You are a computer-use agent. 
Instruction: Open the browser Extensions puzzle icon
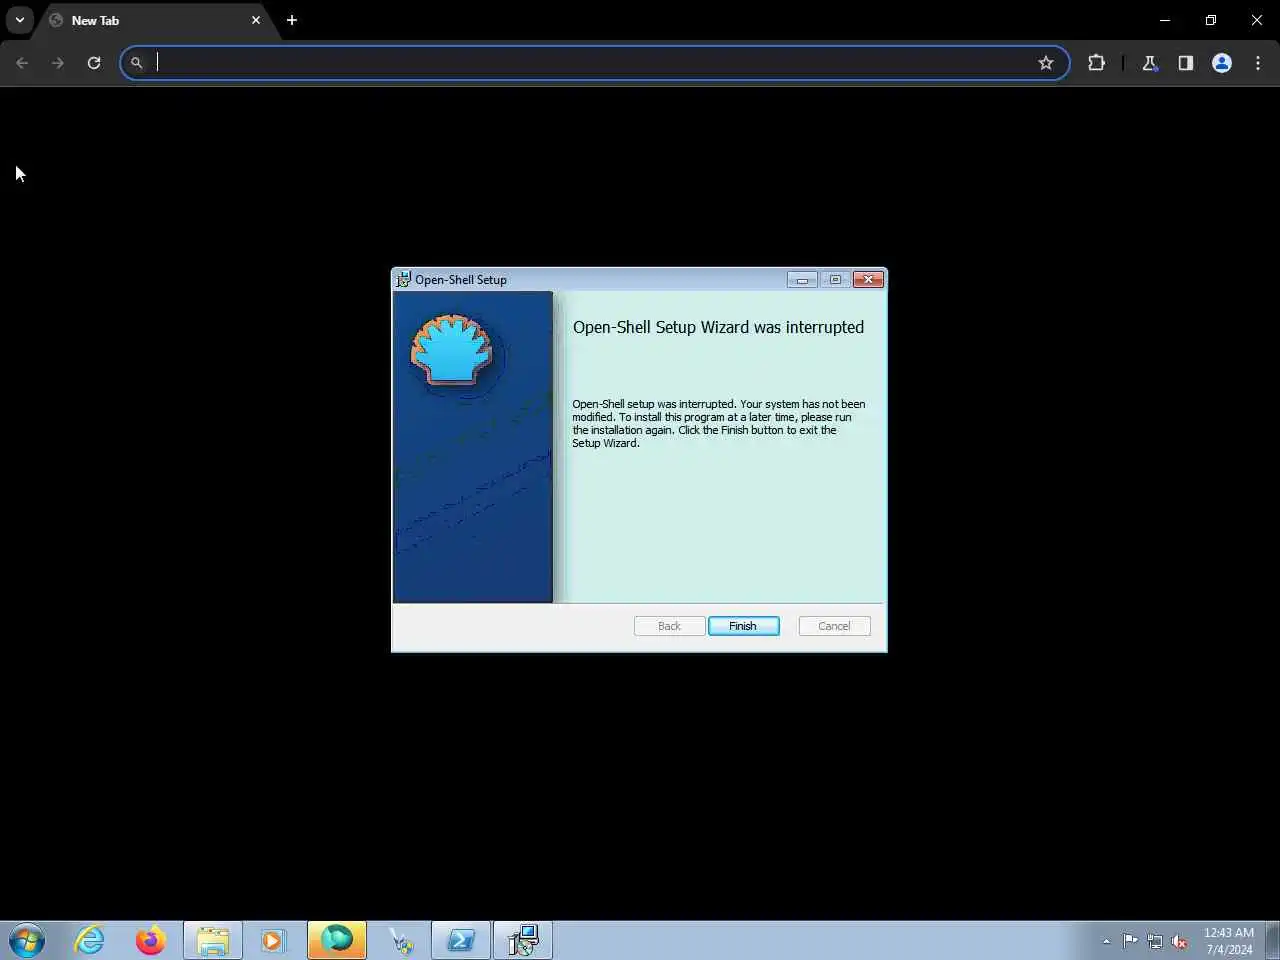[x=1096, y=63]
